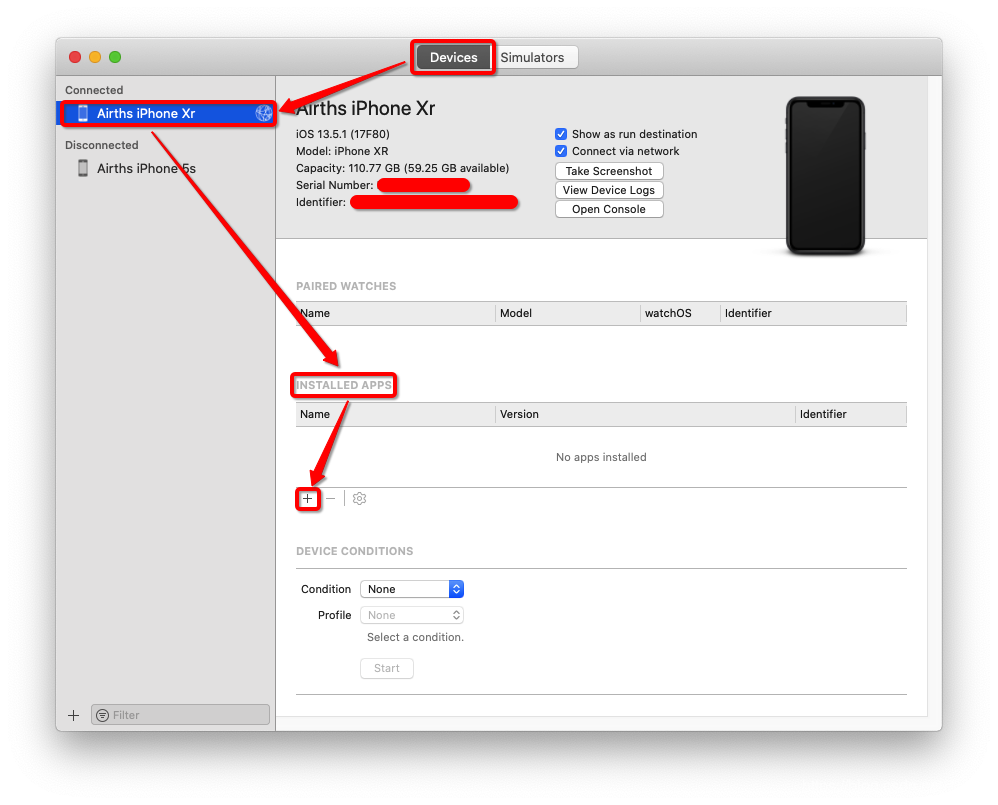
Task: Click the filter icon in search field
Action: tap(102, 715)
